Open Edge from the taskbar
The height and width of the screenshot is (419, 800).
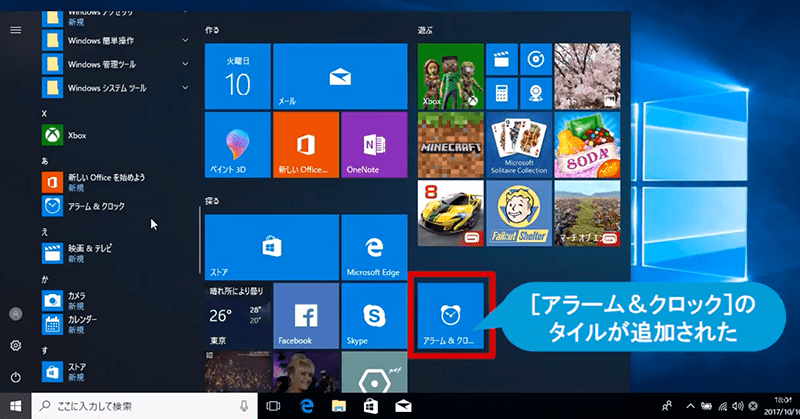(306, 406)
